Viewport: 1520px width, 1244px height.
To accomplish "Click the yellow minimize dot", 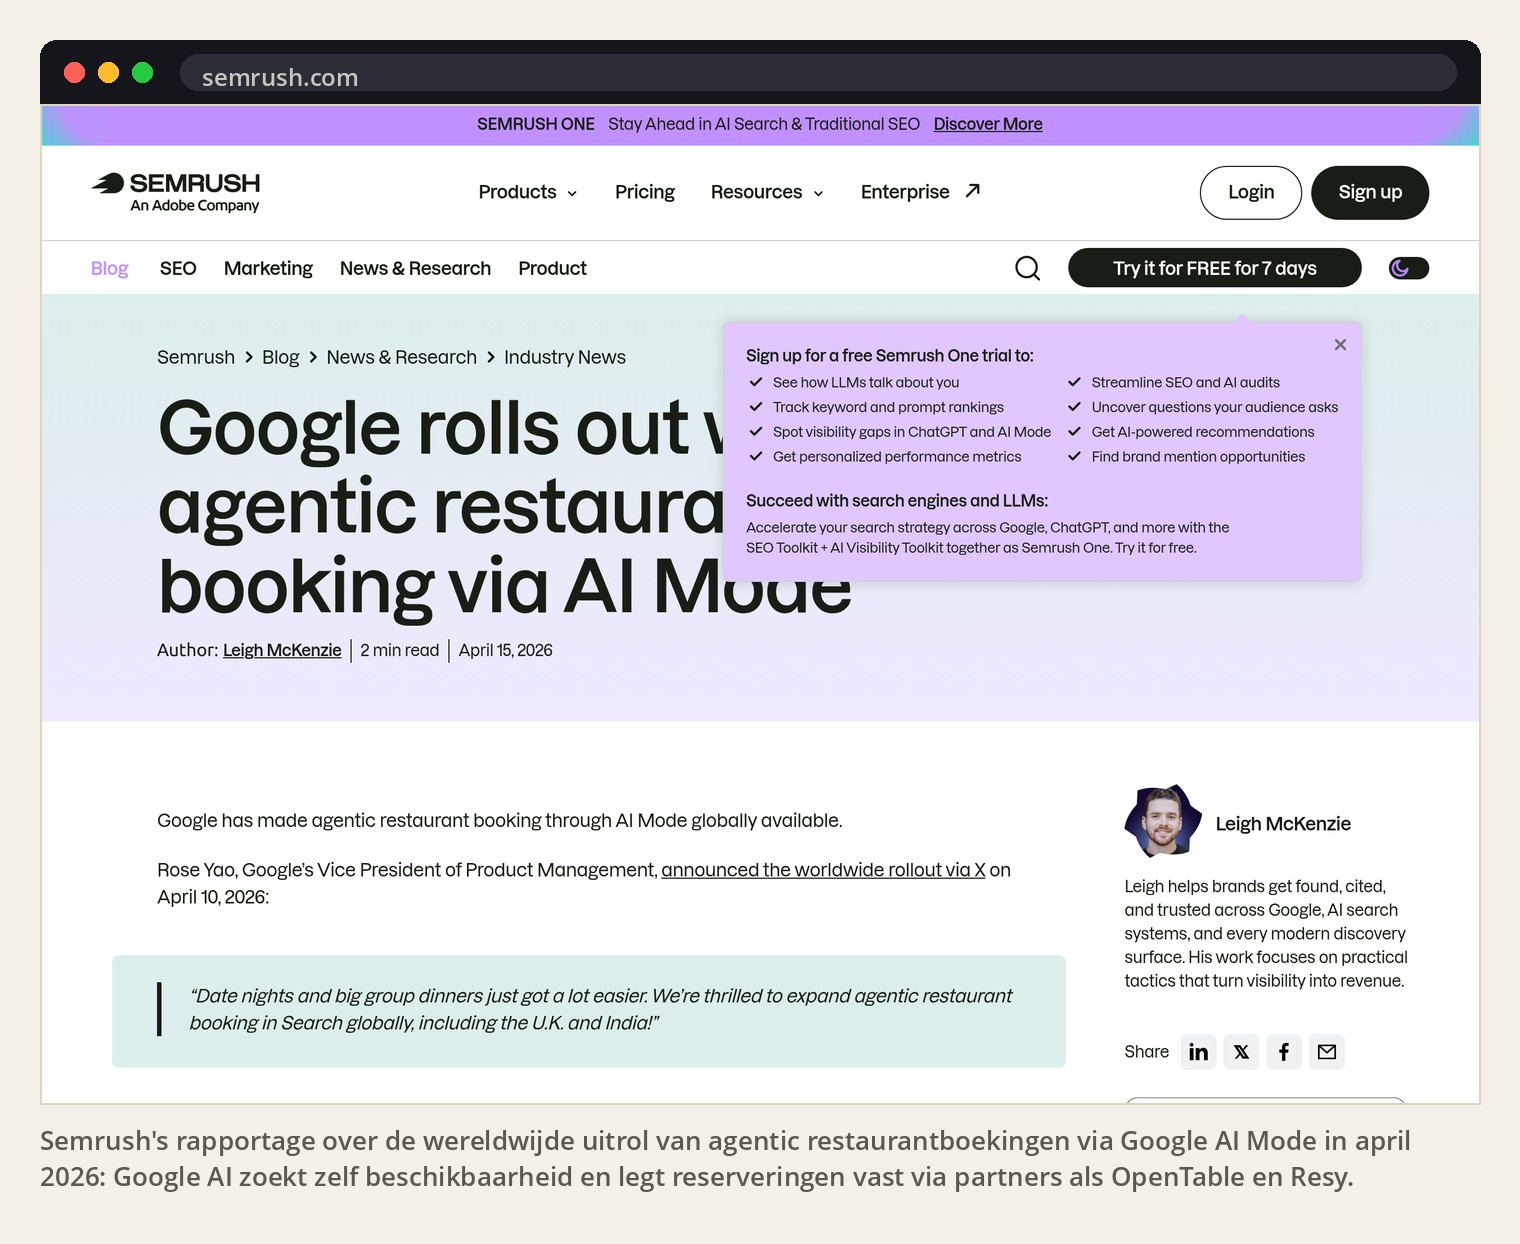I will click(x=108, y=72).
